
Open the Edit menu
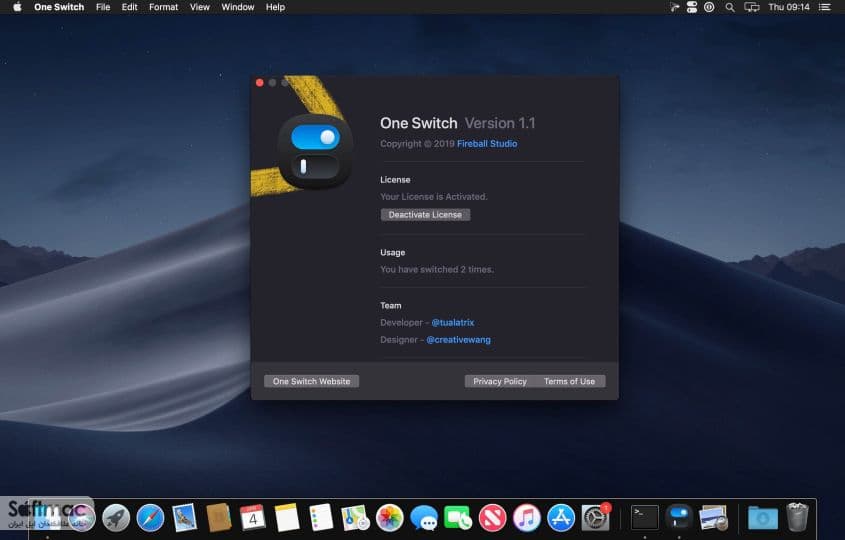(129, 7)
